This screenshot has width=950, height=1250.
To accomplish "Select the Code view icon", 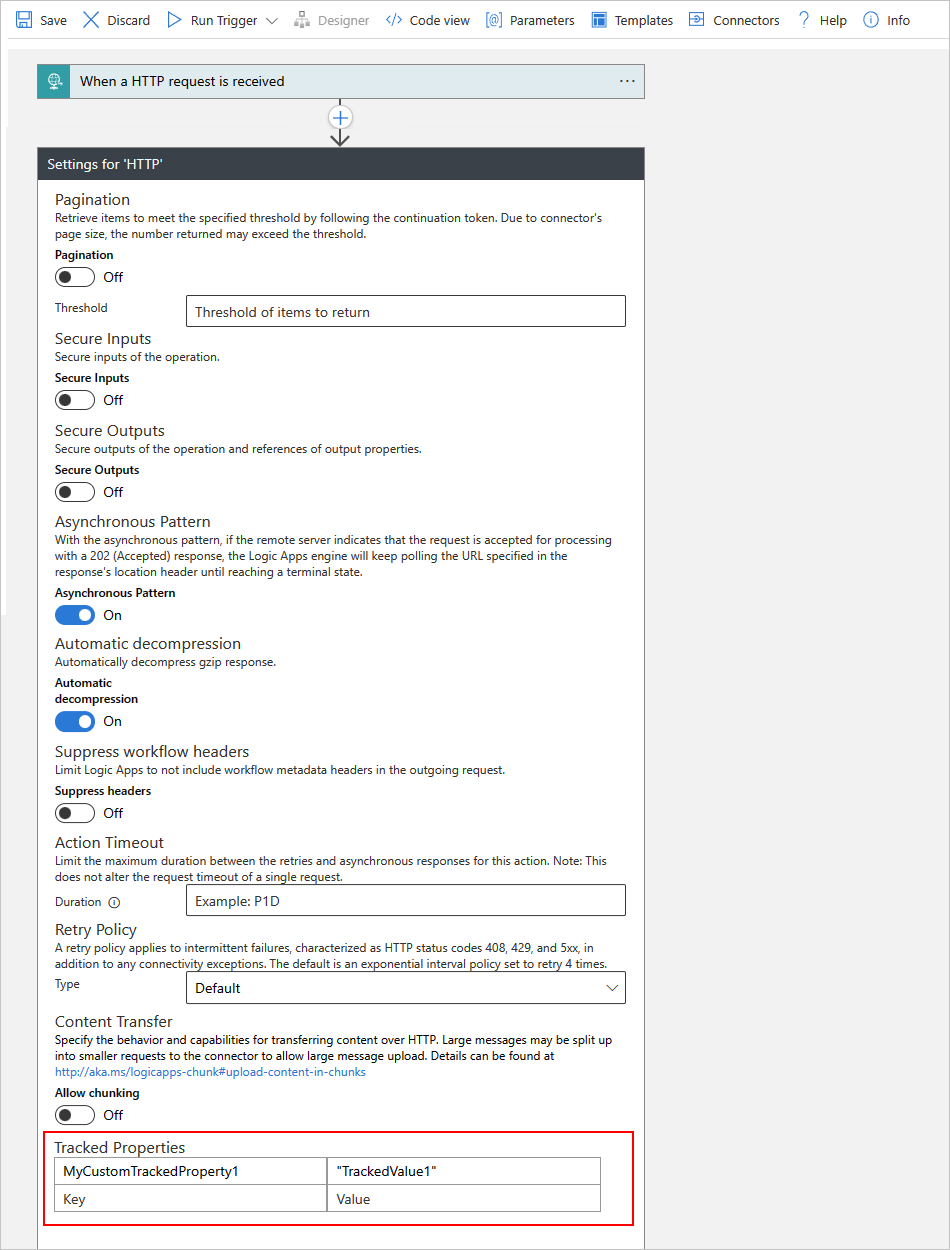I will click(x=394, y=19).
